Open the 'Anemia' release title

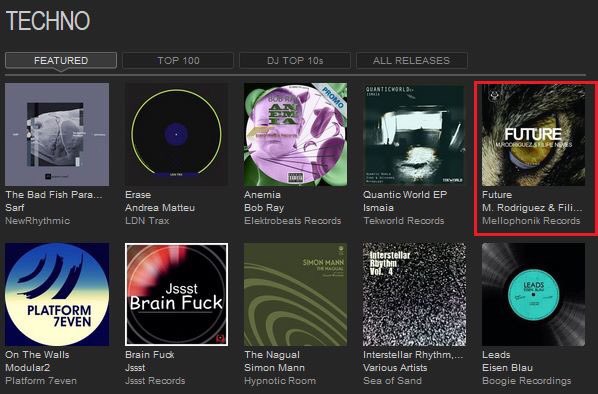[262, 195]
